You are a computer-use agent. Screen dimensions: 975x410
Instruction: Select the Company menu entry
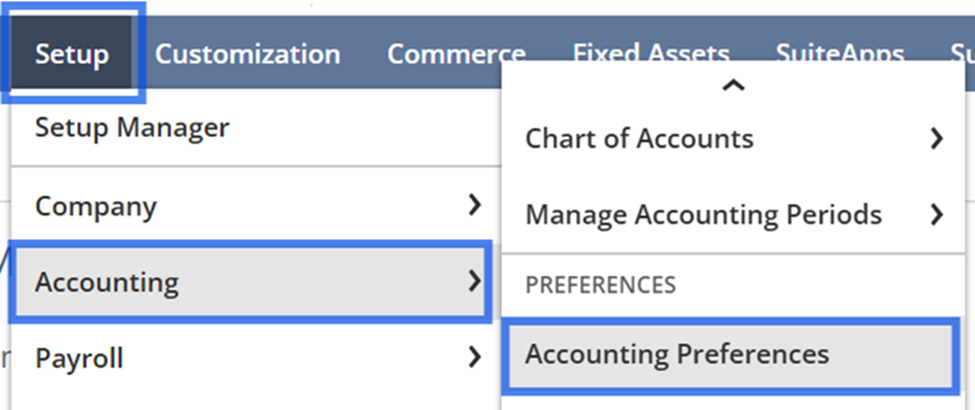tap(96, 207)
